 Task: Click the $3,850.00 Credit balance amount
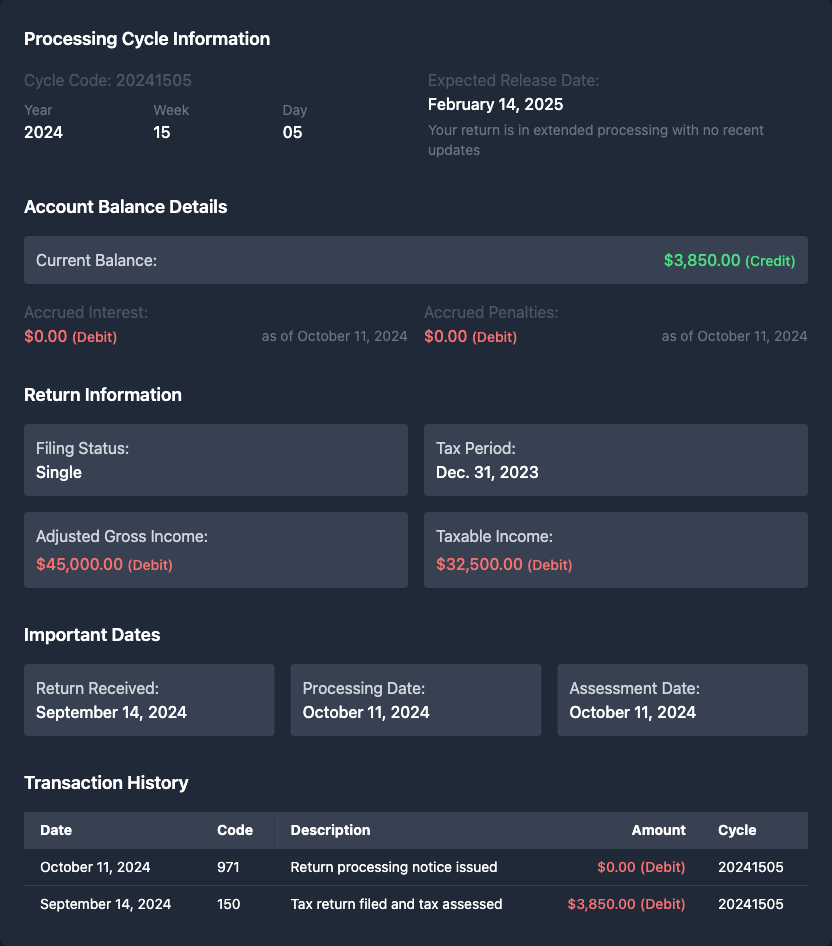tap(728, 260)
